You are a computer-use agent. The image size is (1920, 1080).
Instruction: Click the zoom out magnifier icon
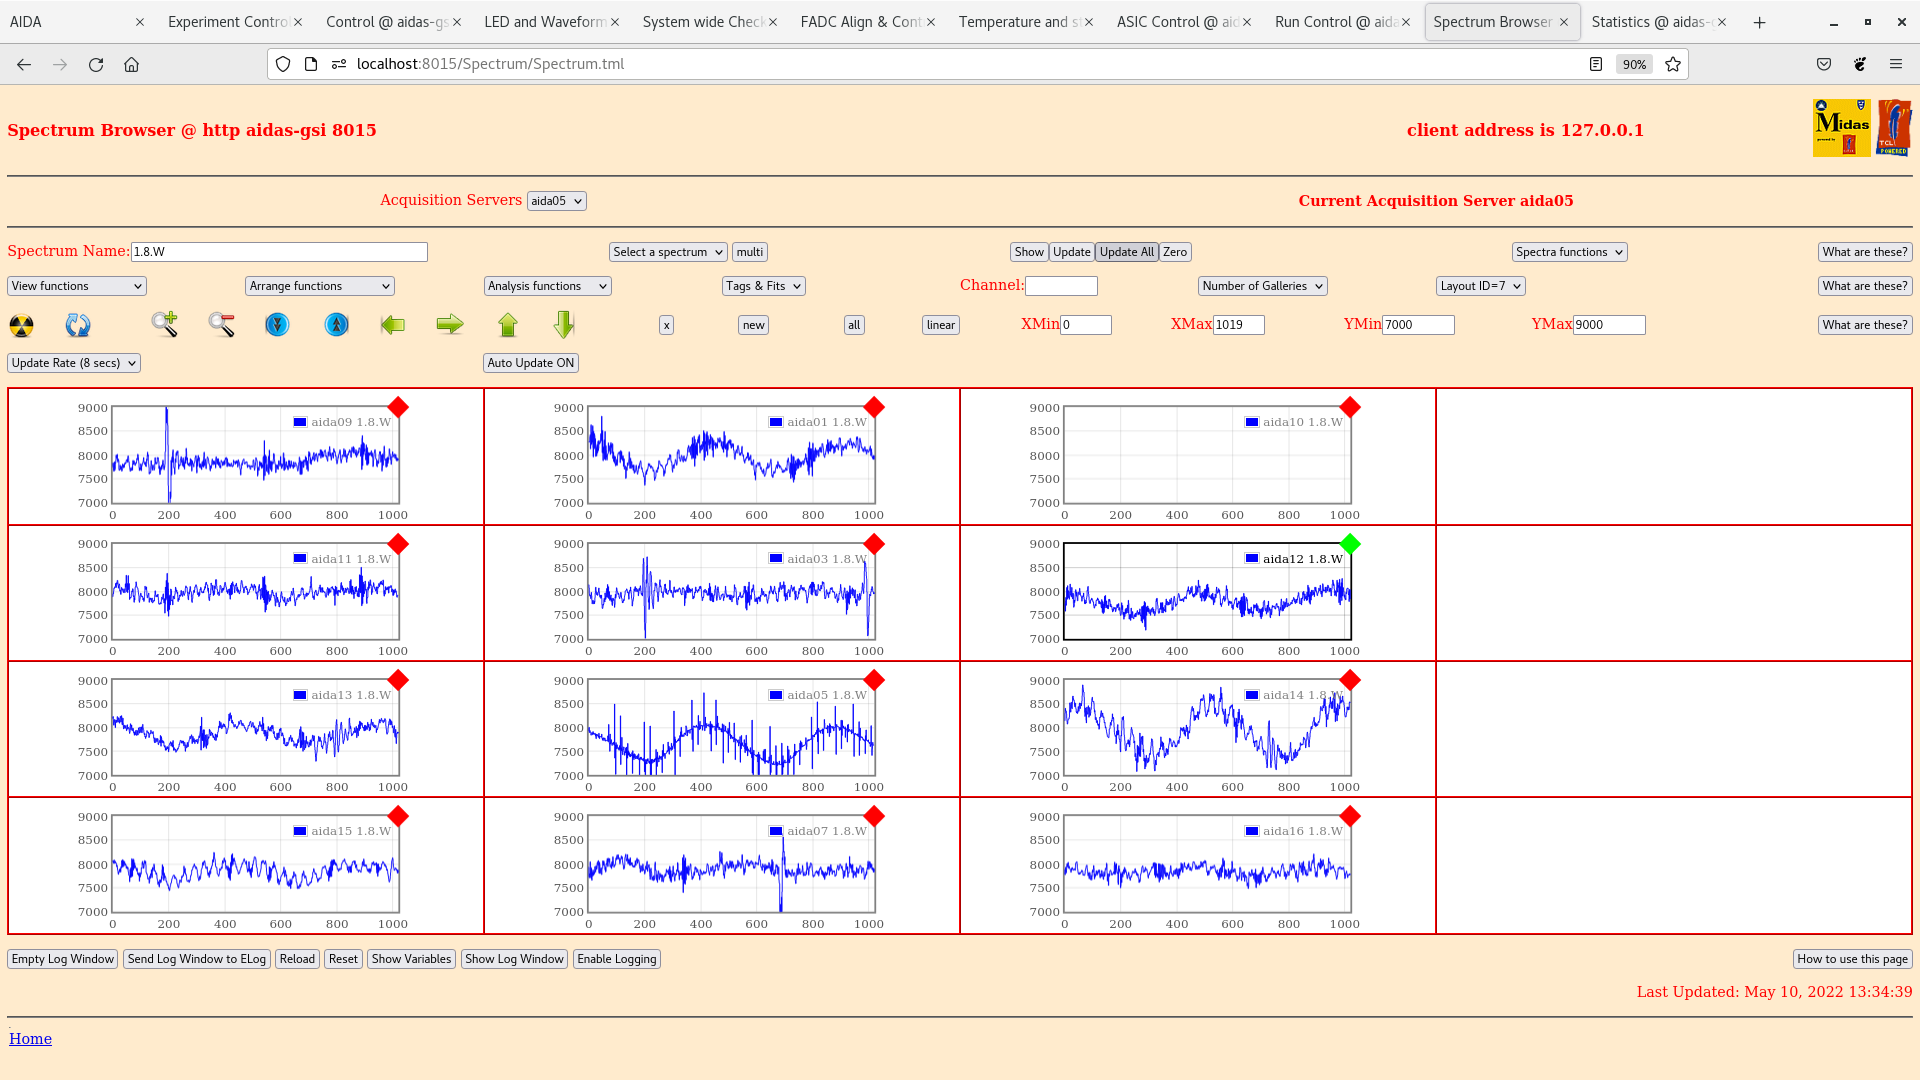point(221,324)
